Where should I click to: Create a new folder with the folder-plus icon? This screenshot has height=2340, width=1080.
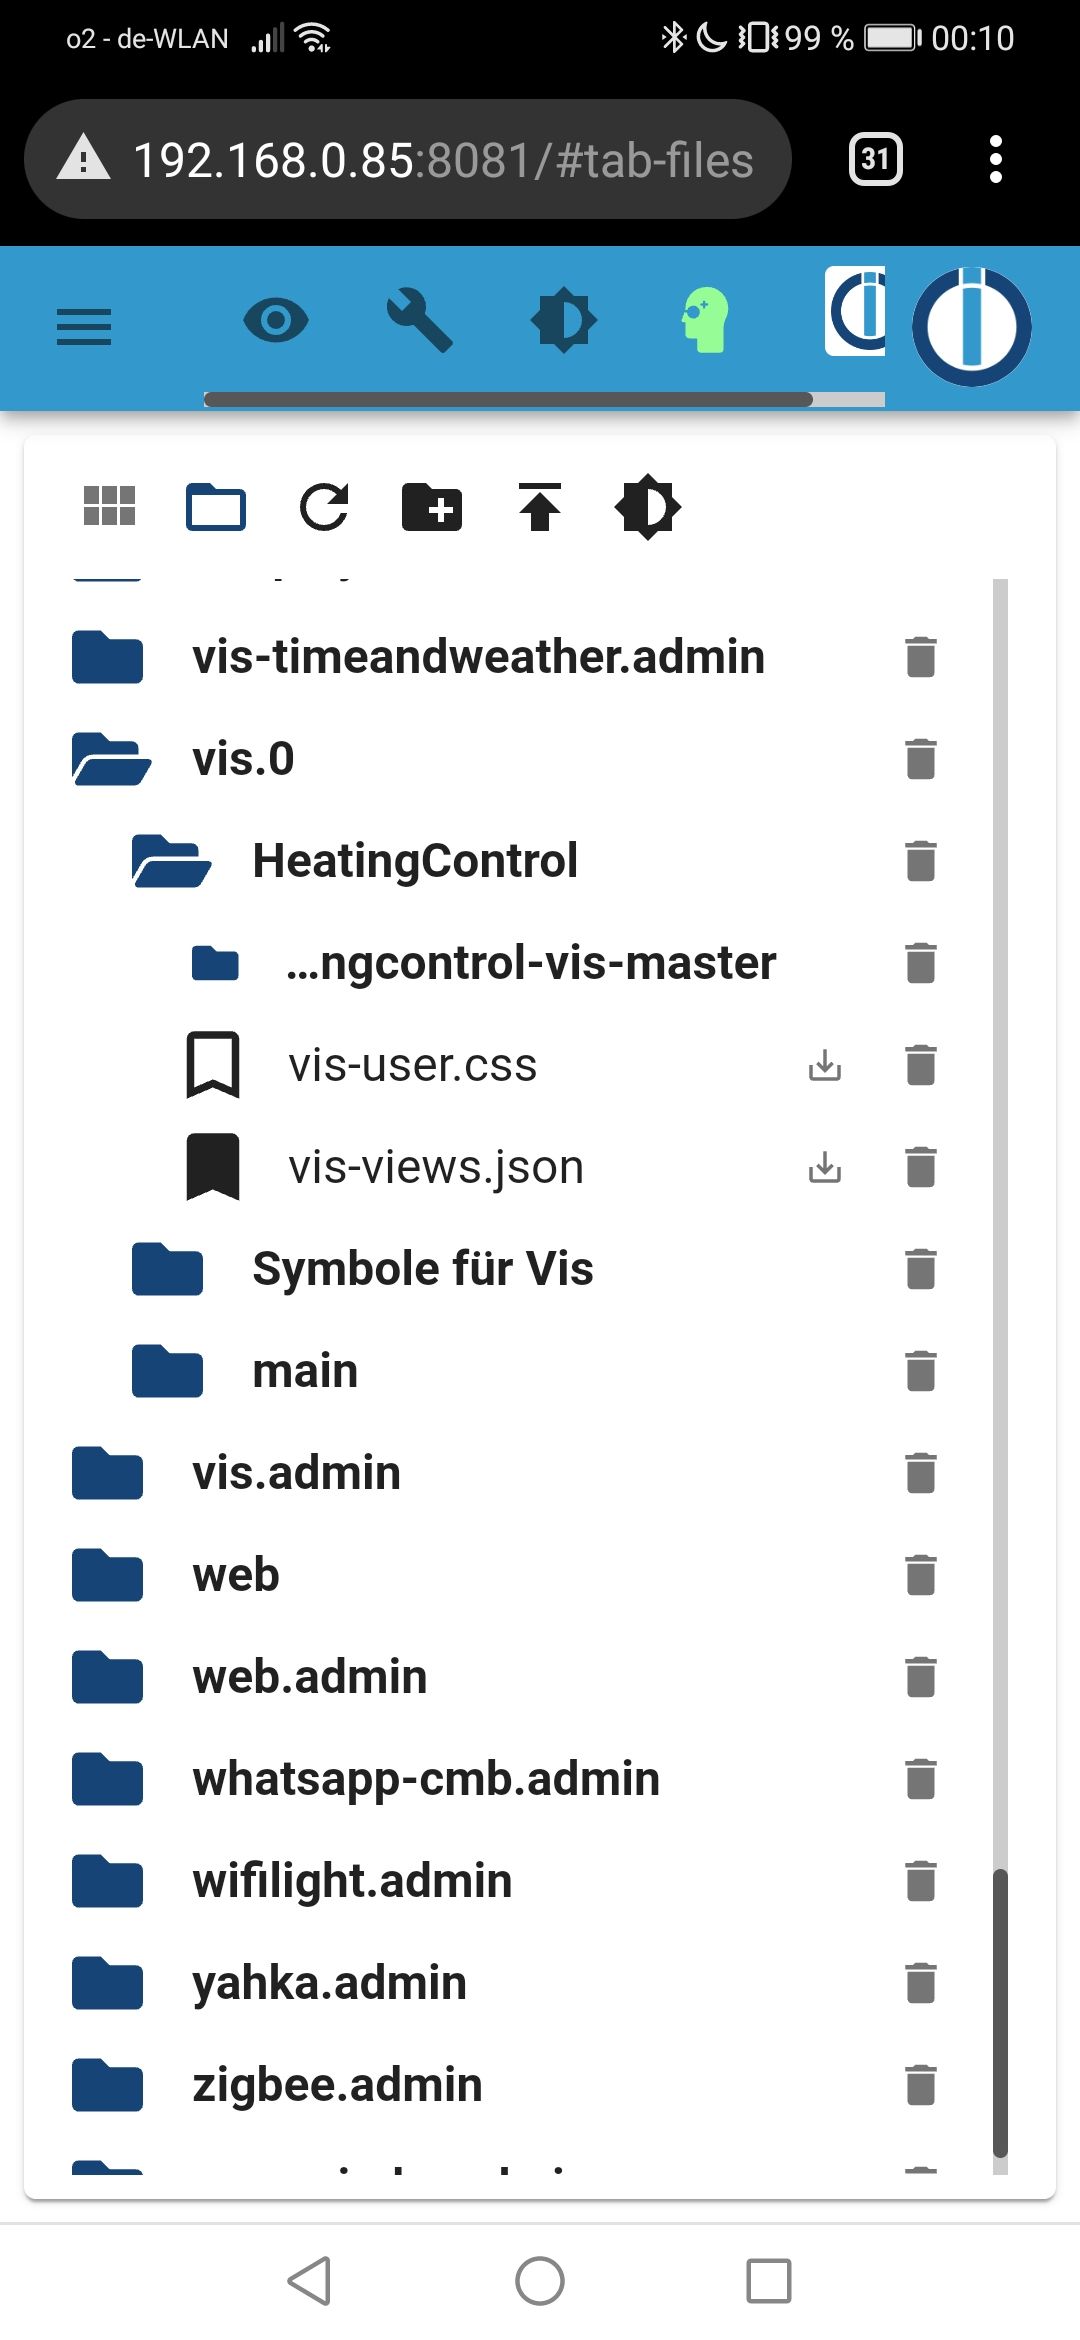point(431,507)
